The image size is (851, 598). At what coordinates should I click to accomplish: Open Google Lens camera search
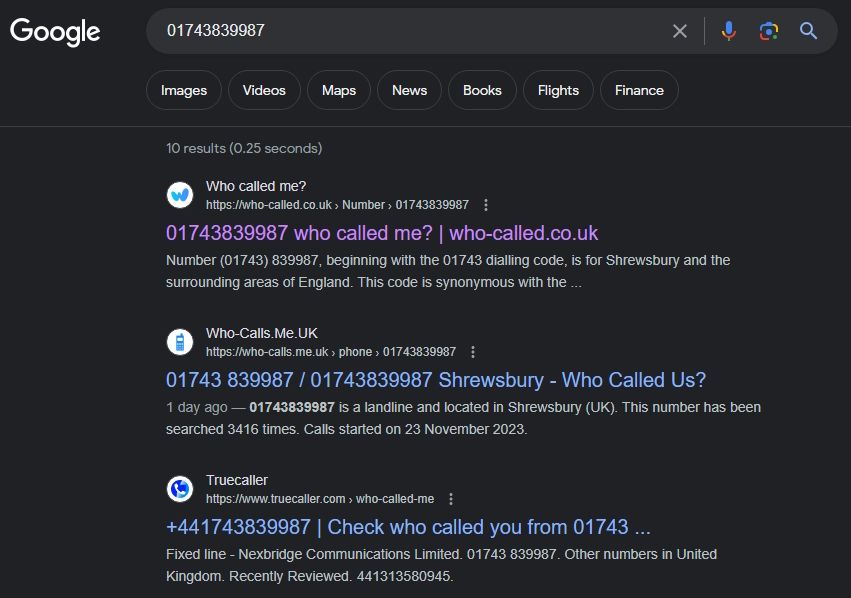pyautogui.click(x=768, y=31)
